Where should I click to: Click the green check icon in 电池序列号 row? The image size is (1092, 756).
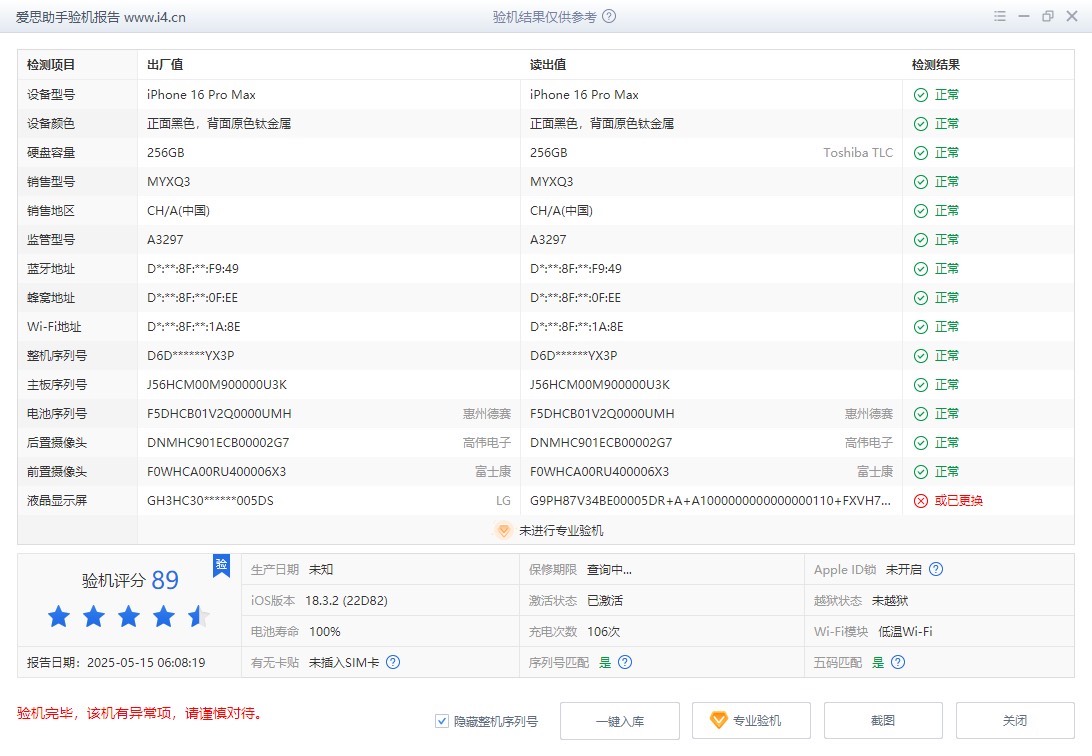(921, 414)
